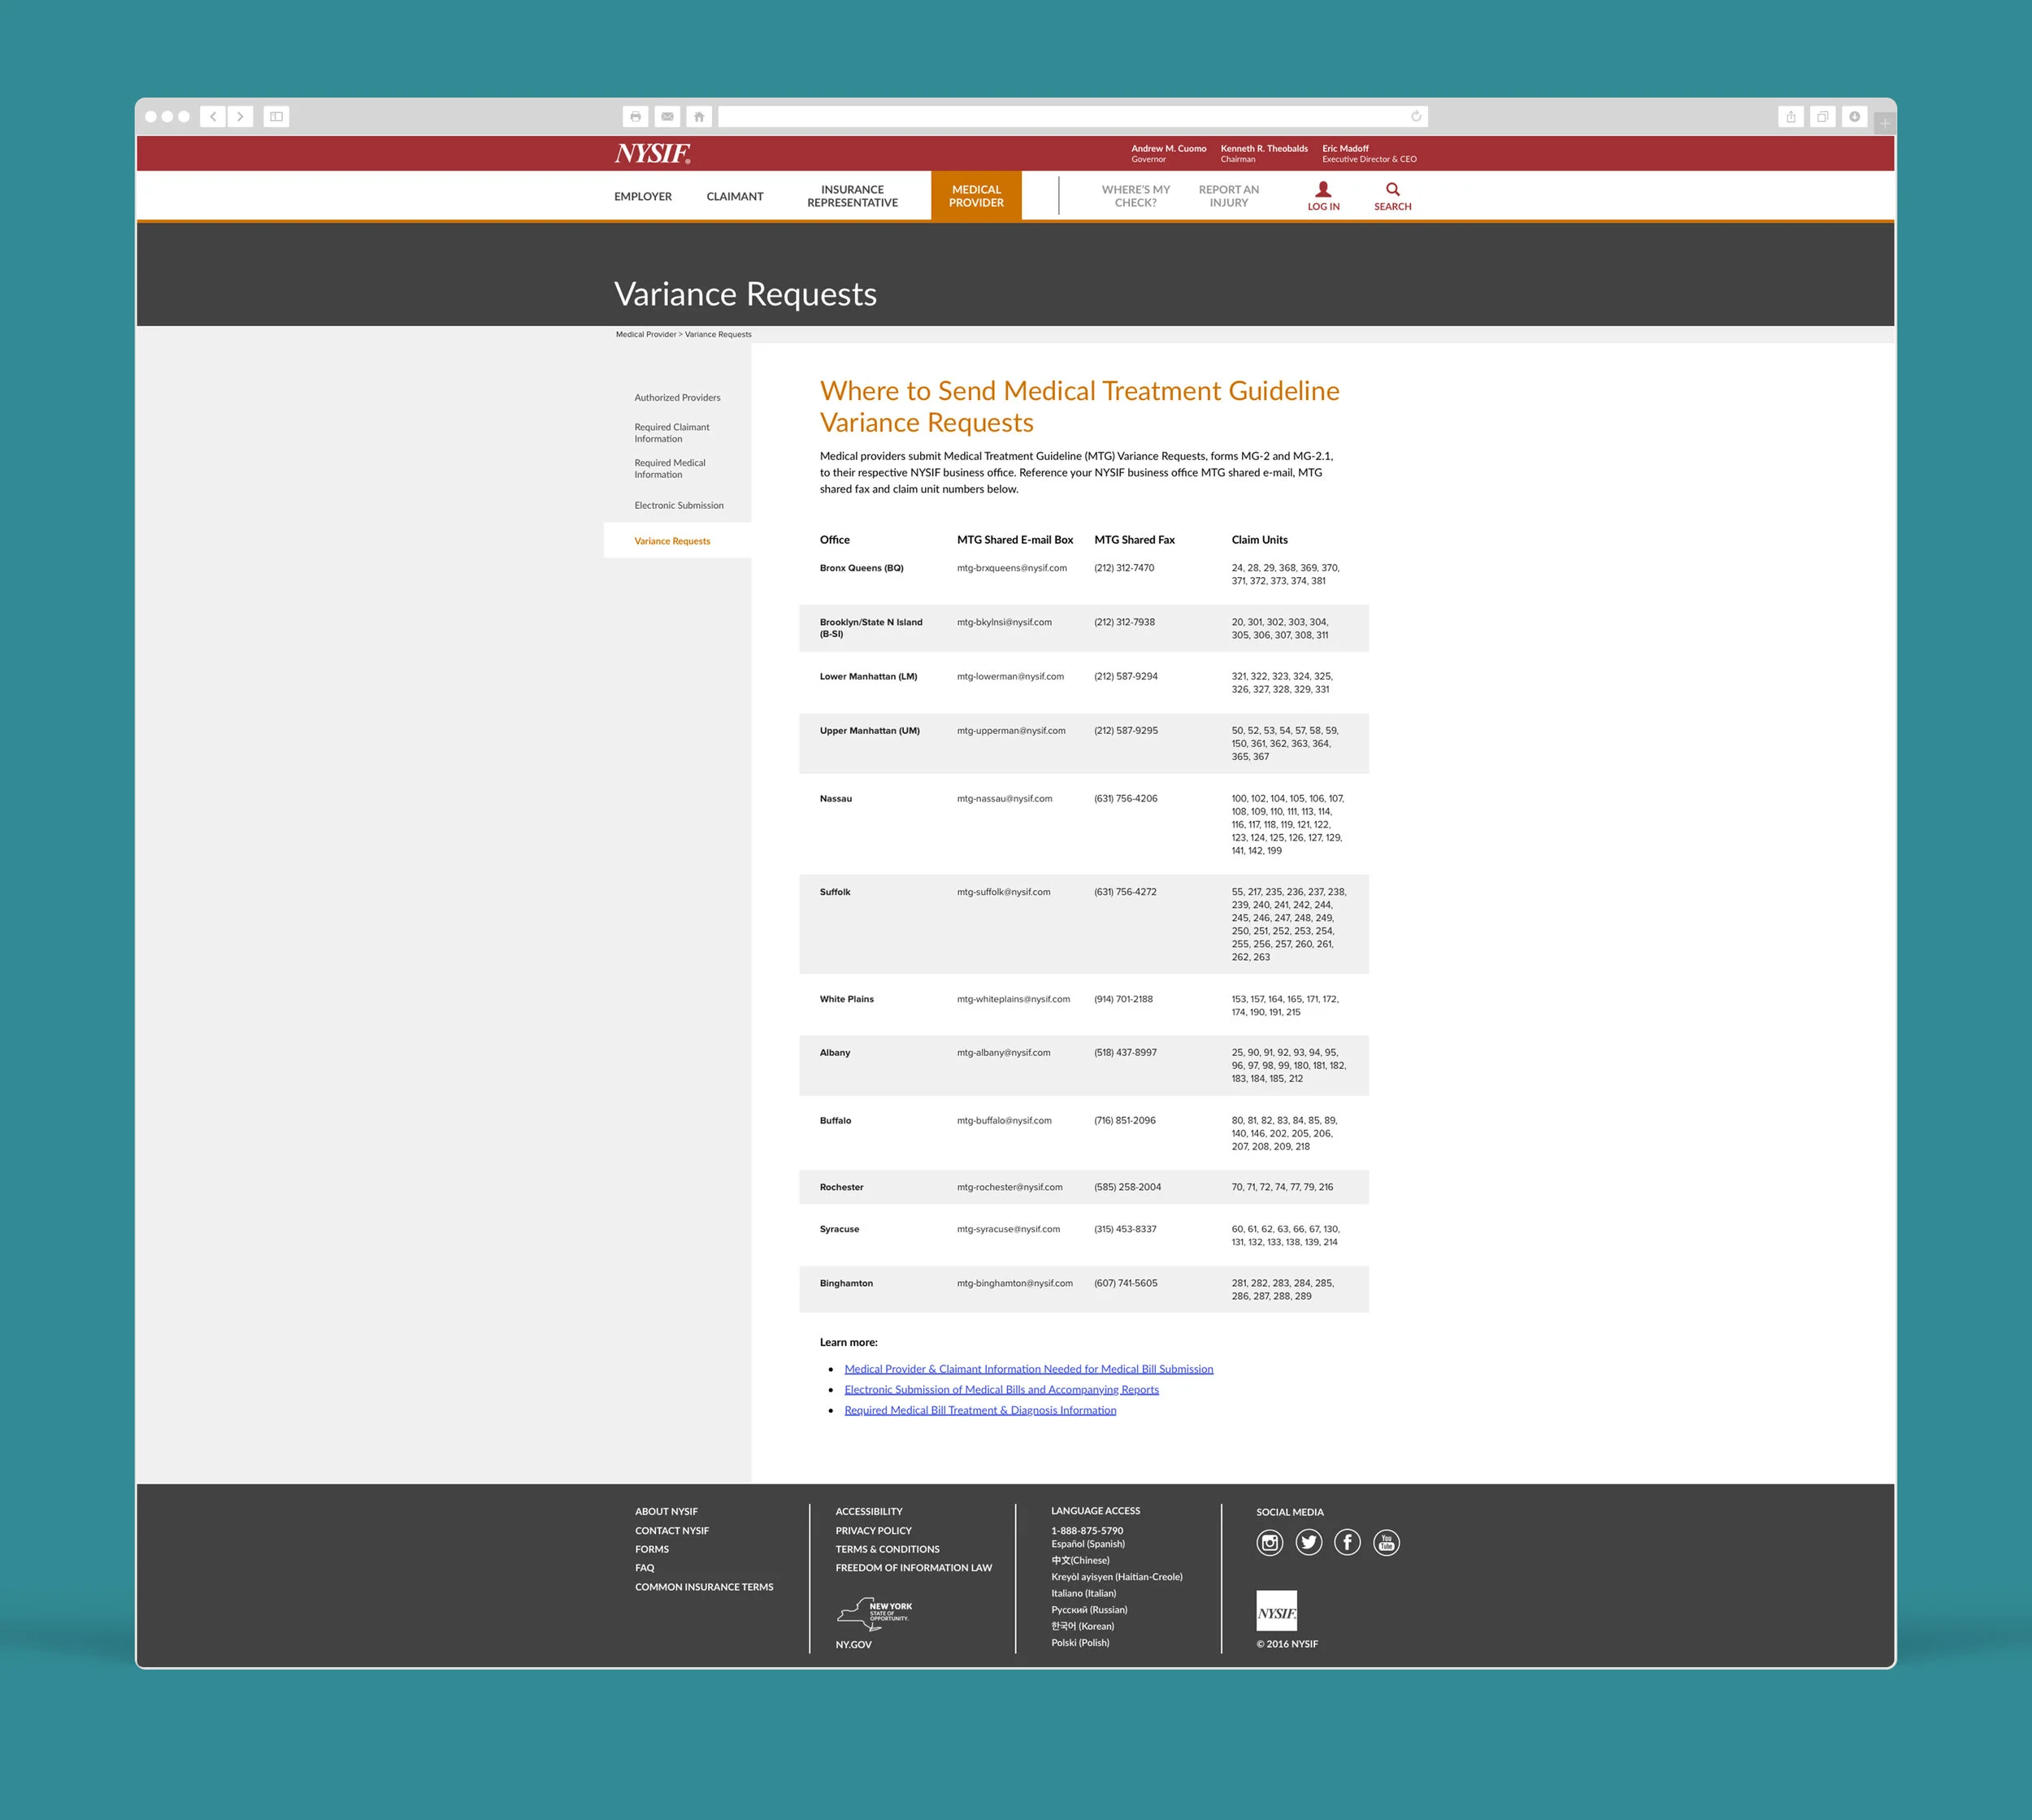Click mtg-buffalo@nysif.com email
Image resolution: width=2032 pixels, height=1820 pixels.
pyautogui.click(x=1004, y=1121)
